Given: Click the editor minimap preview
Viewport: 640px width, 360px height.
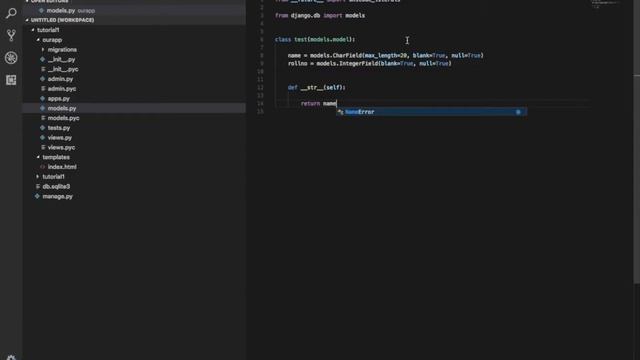Looking at the screenshot, I should pyautogui.click(x=605, y=4).
